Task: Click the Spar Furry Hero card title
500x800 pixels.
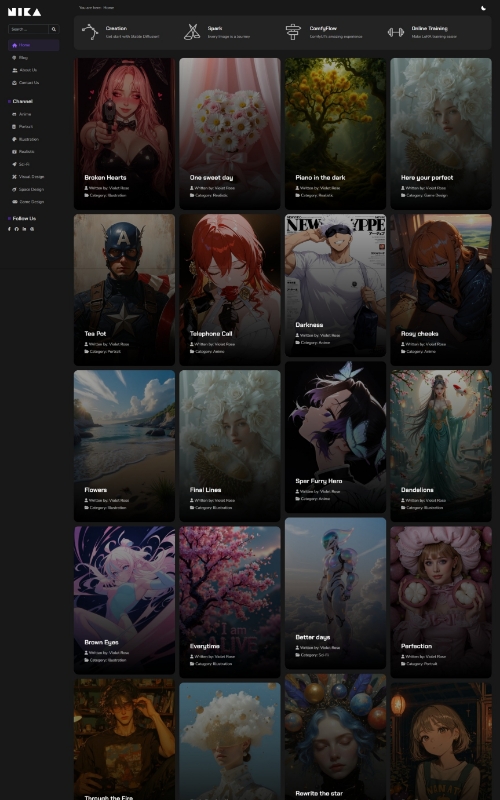Action: click(319, 481)
